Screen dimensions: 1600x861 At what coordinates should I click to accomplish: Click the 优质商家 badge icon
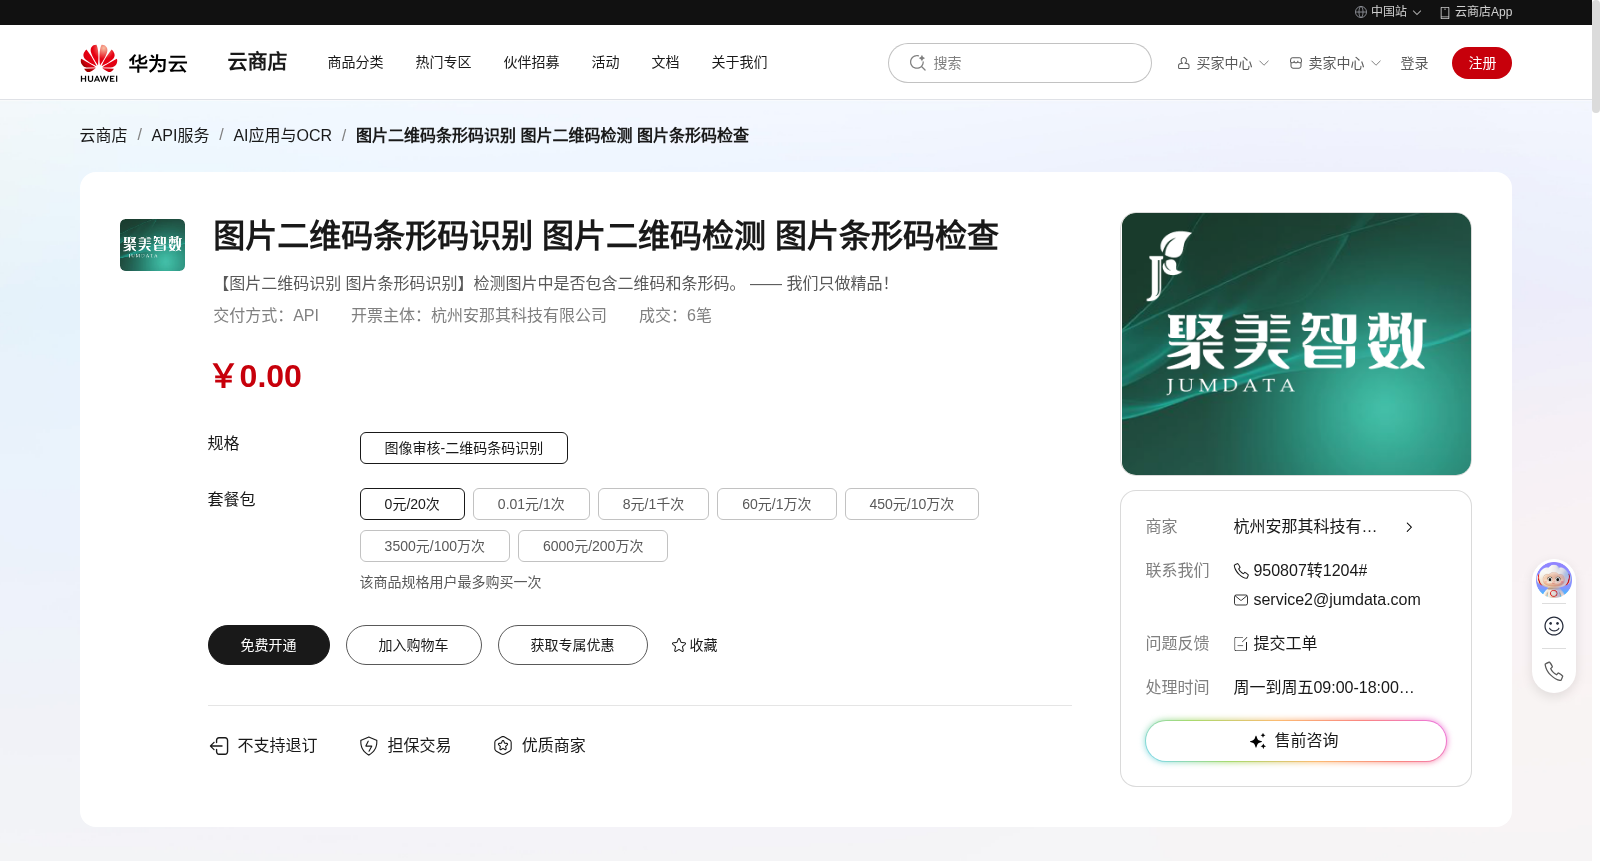tap(503, 746)
